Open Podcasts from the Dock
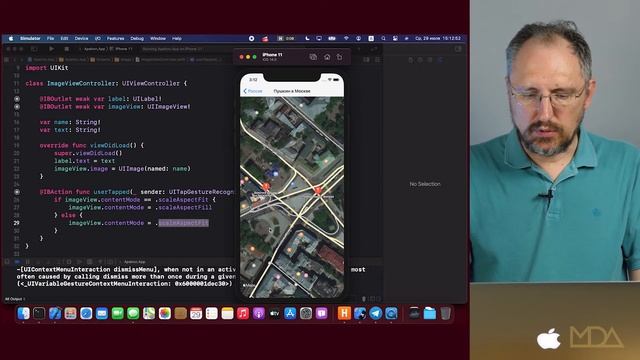The width and height of the screenshot is (640, 360). (x=259, y=313)
